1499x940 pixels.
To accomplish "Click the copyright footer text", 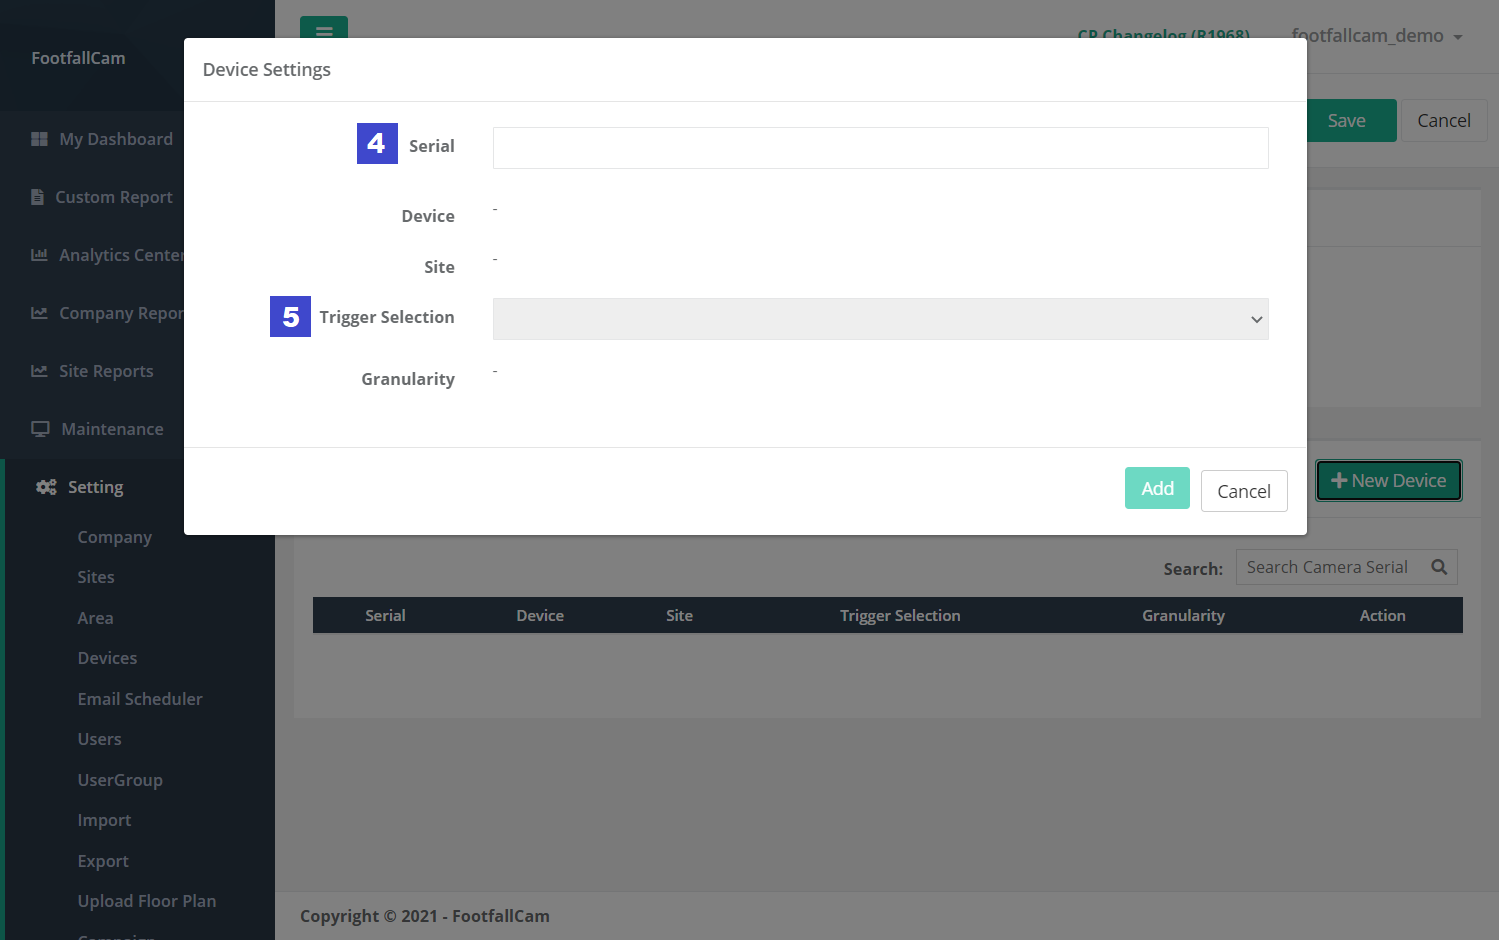I will tap(425, 916).
